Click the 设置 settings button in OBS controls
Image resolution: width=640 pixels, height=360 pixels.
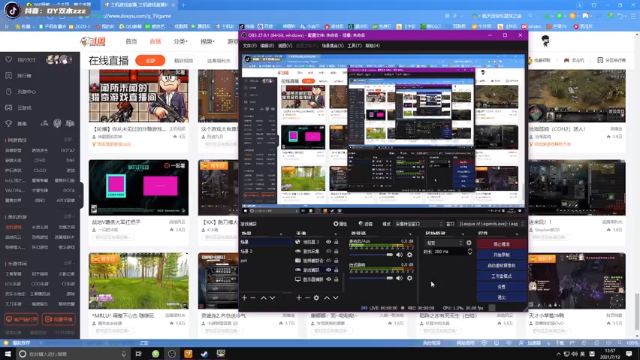point(502,287)
